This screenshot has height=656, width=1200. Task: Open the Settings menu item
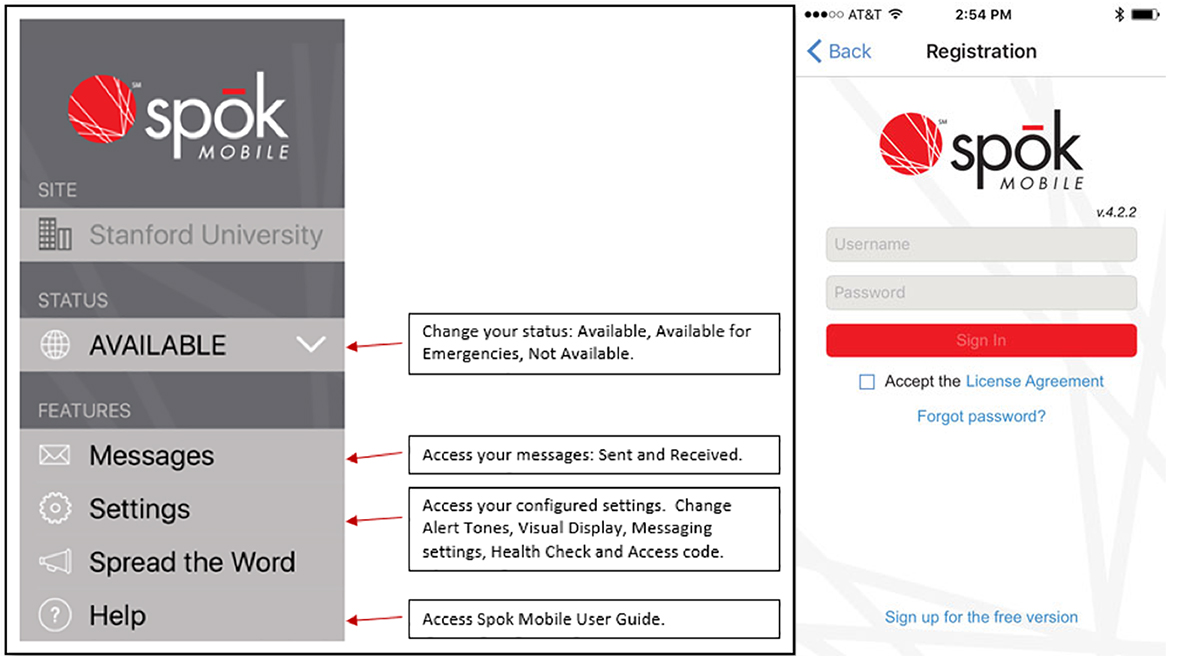[182, 509]
